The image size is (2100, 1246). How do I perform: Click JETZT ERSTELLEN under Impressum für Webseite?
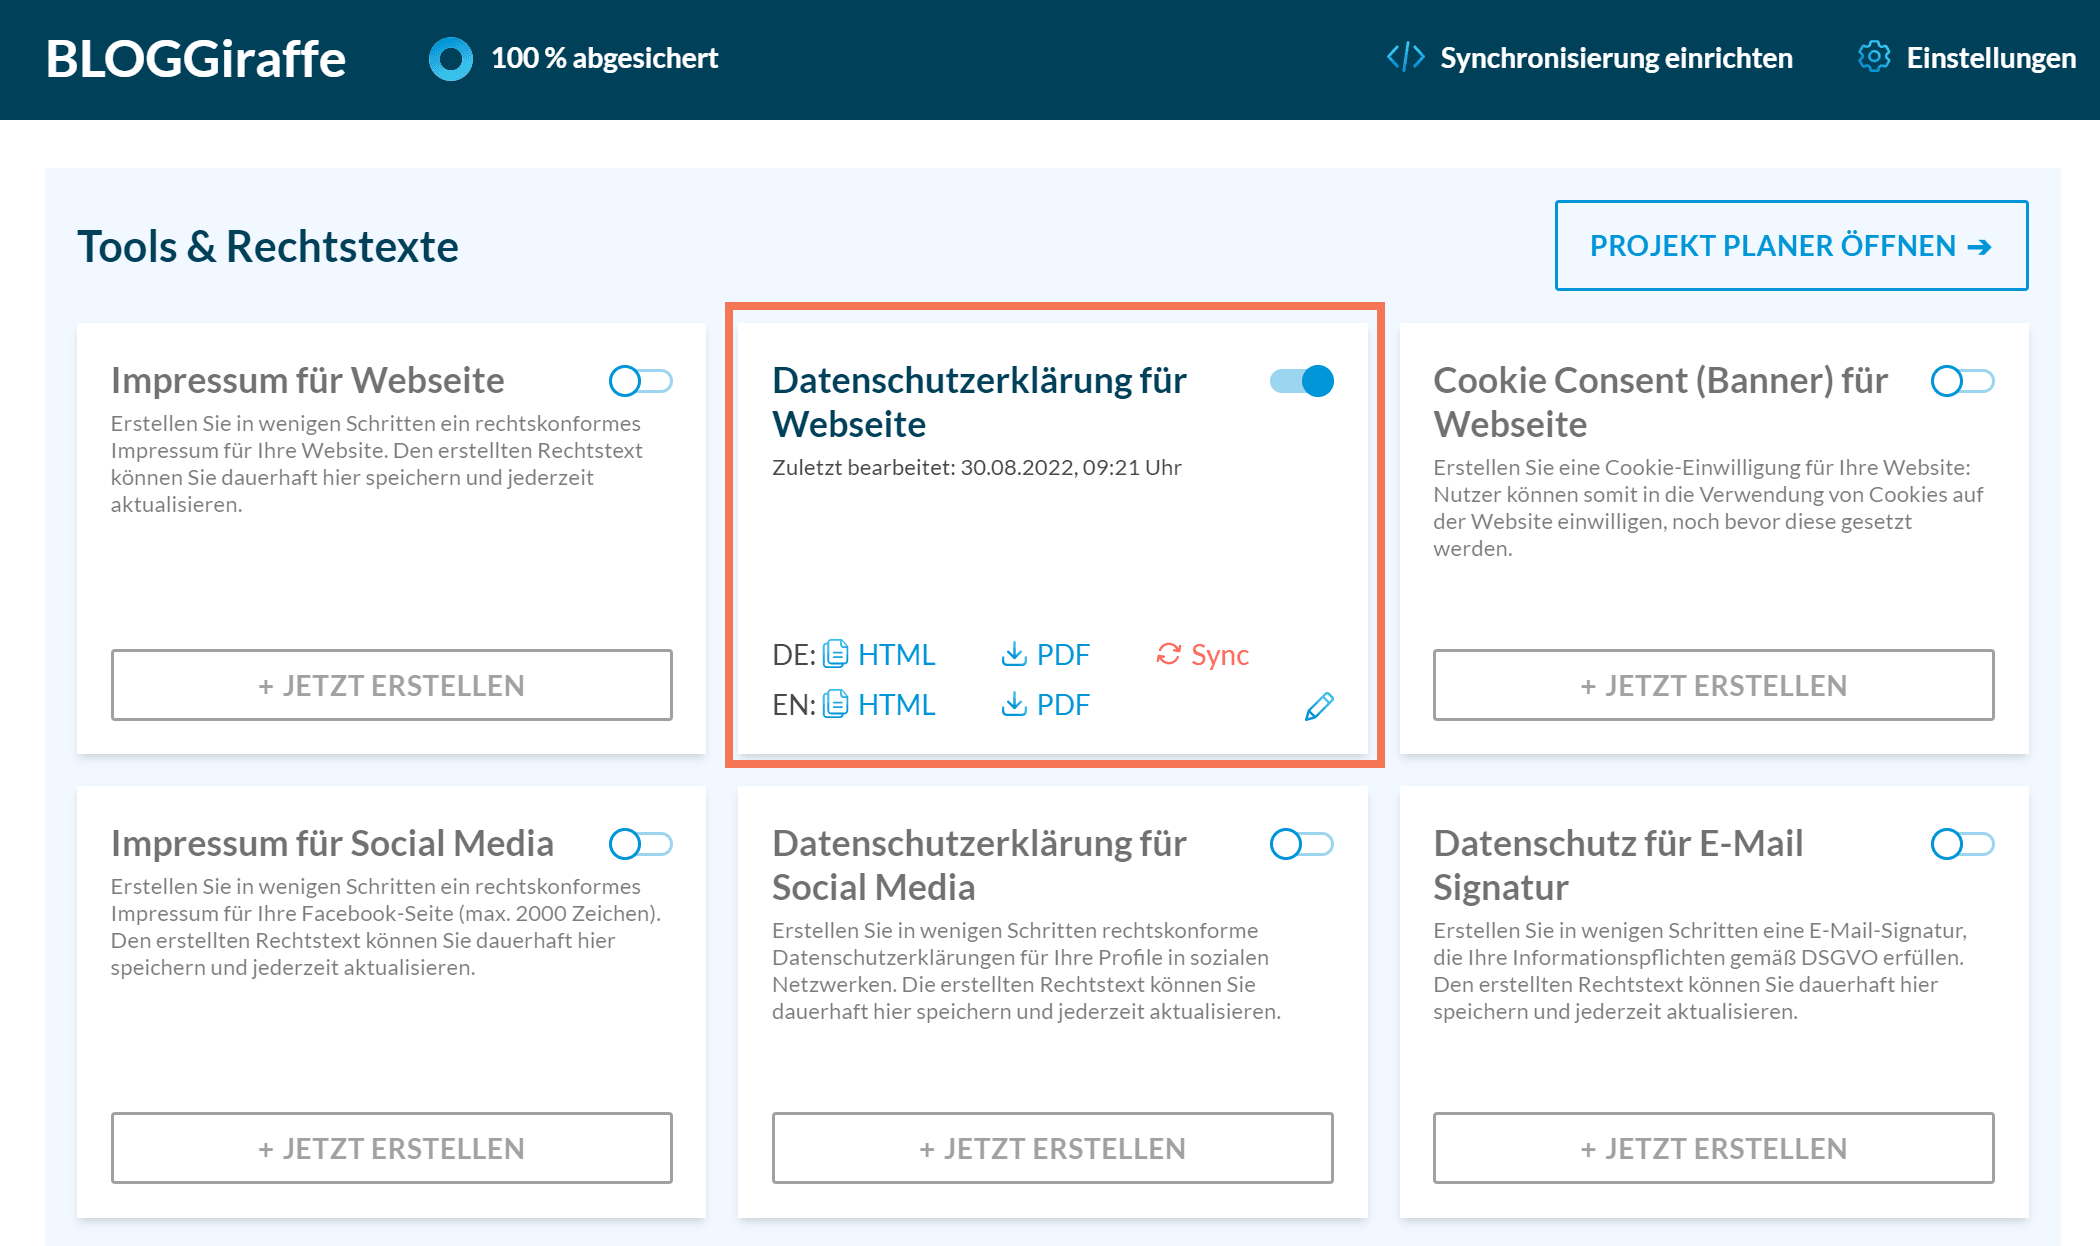pyautogui.click(x=391, y=685)
